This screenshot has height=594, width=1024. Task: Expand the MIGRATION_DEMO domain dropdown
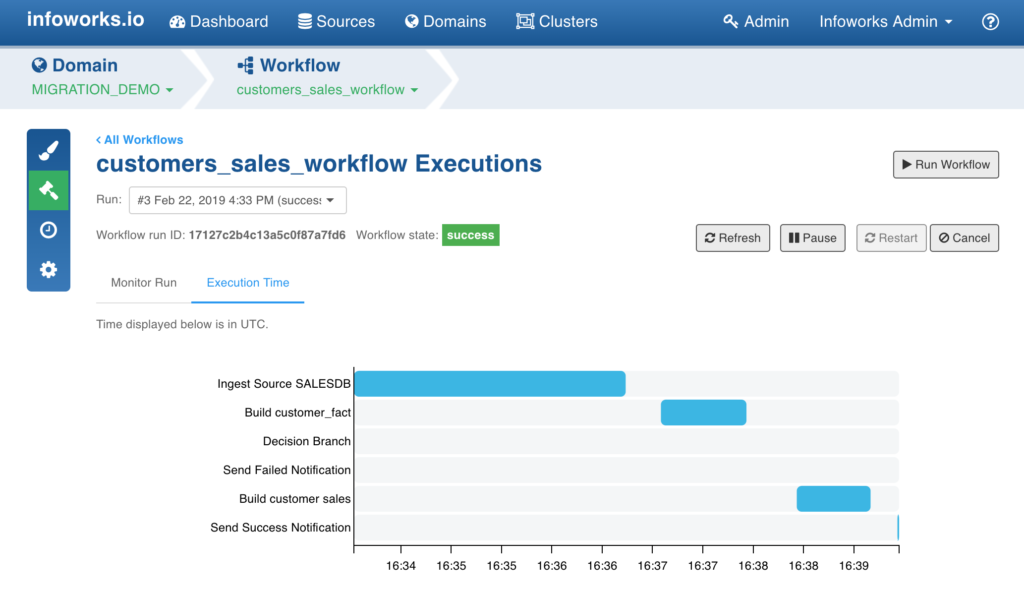coord(102,88)
